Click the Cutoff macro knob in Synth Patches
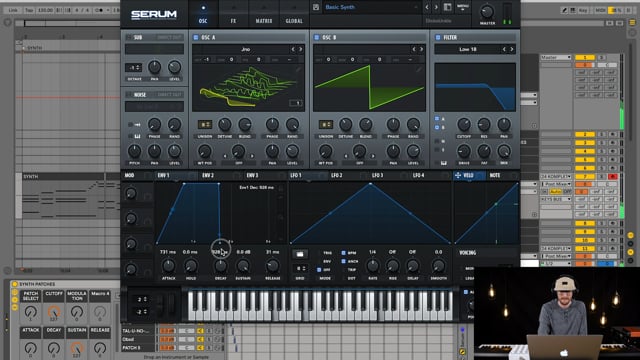This screenshot has width=640, height=360. (53, 312)
